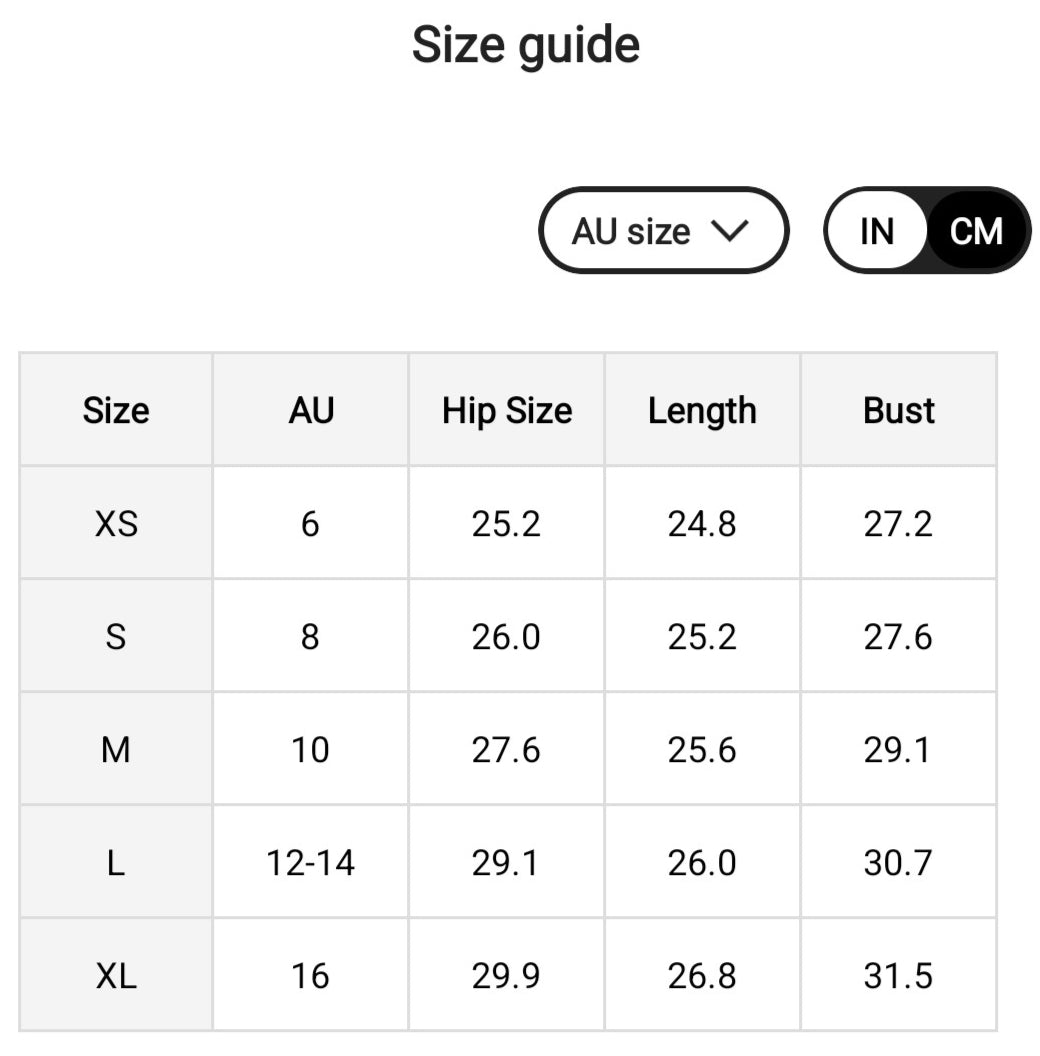Select the XS size row label
The width and height of the screenshot is (1040, 1056).
[x=116, y=523]
